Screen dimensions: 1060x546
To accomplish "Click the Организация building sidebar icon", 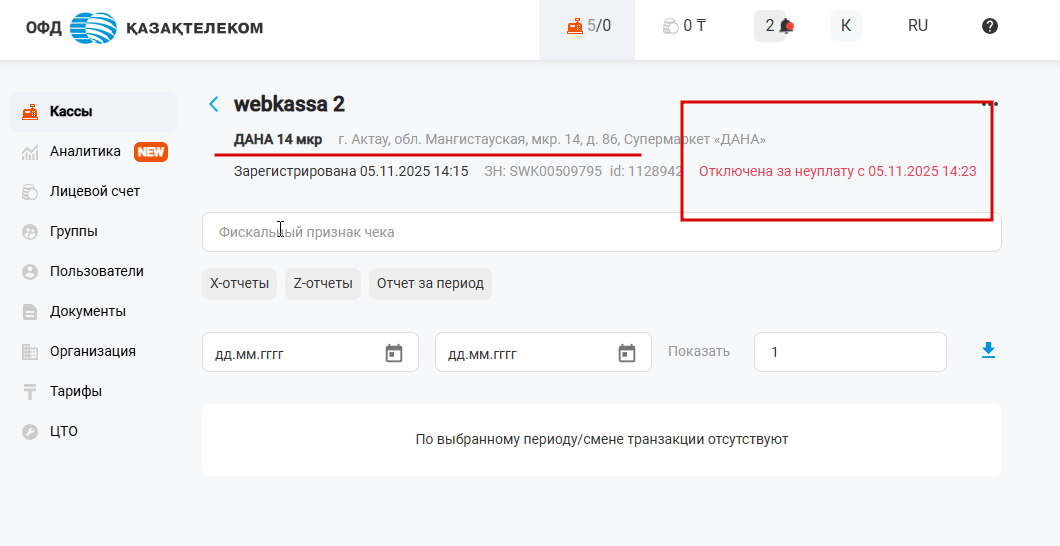I will tap(30, 352).
